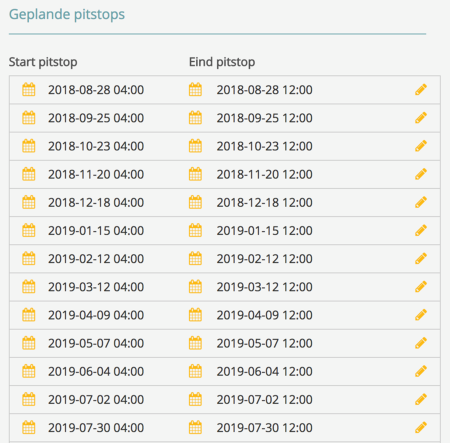Viewport: 450px width, 443px height.
Task: Click end calendar icon for 2019-01-15
Action: click(195, 230)
